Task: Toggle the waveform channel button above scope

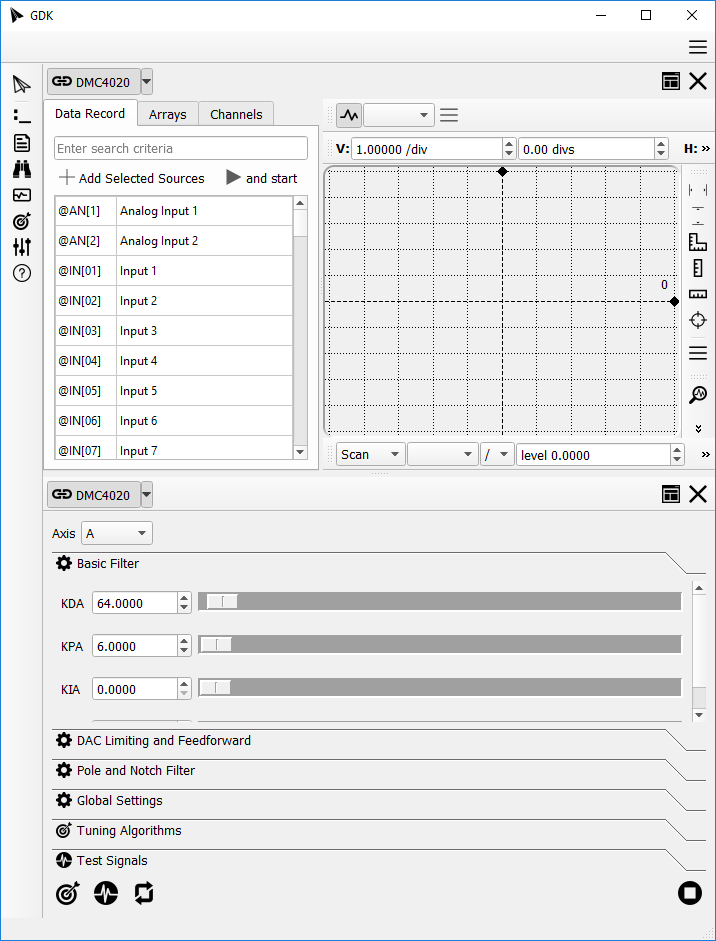Action: [348, 115]
